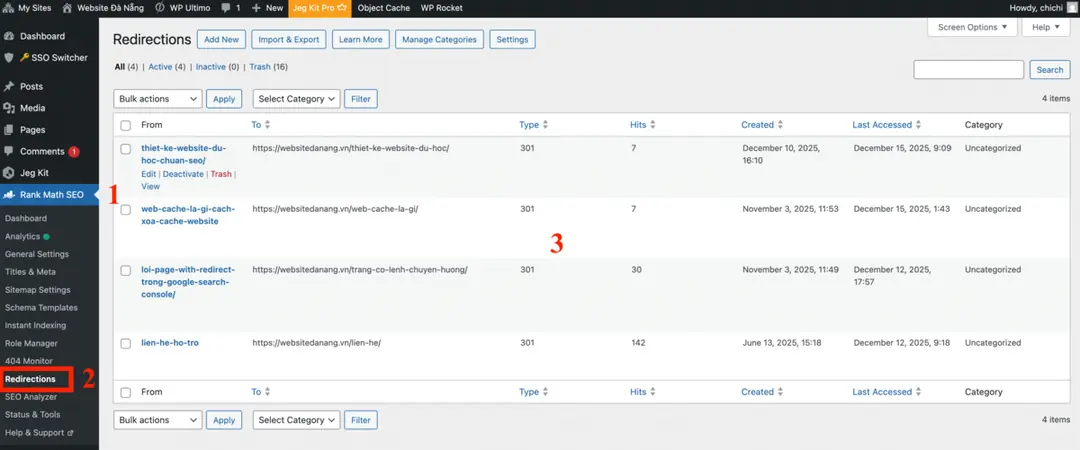Screen dimensions: 1080x450
Task: Open Titles & Meta submenu item
Action: (x=30, y=272)
